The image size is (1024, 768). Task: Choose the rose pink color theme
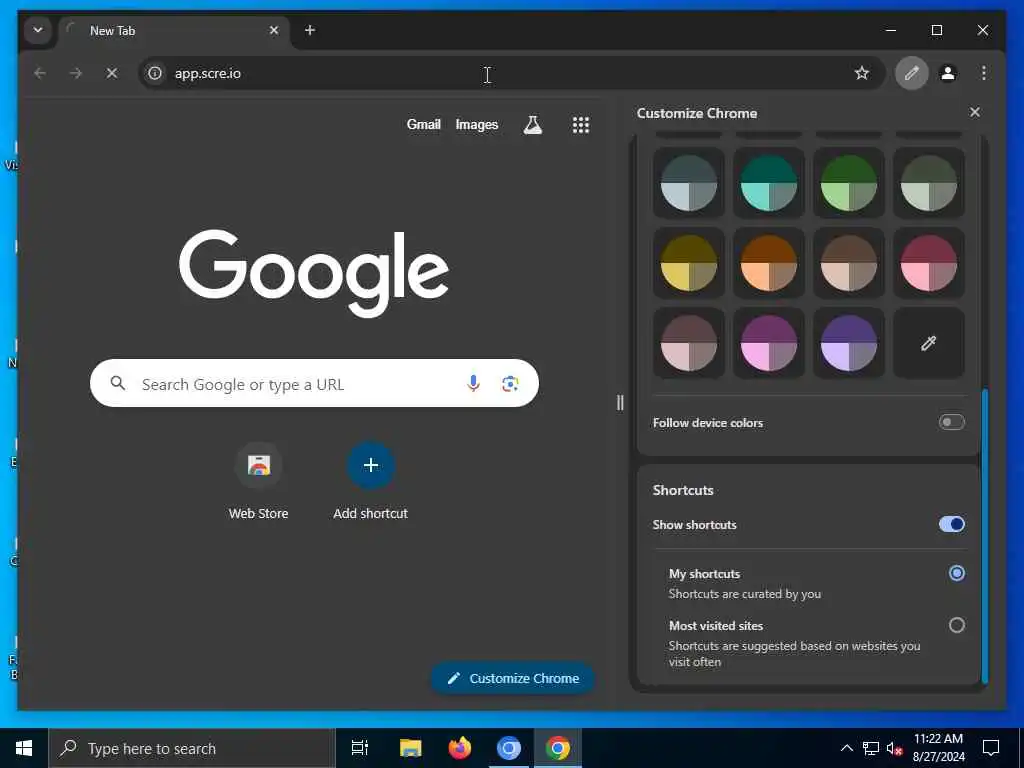point(929,263)
